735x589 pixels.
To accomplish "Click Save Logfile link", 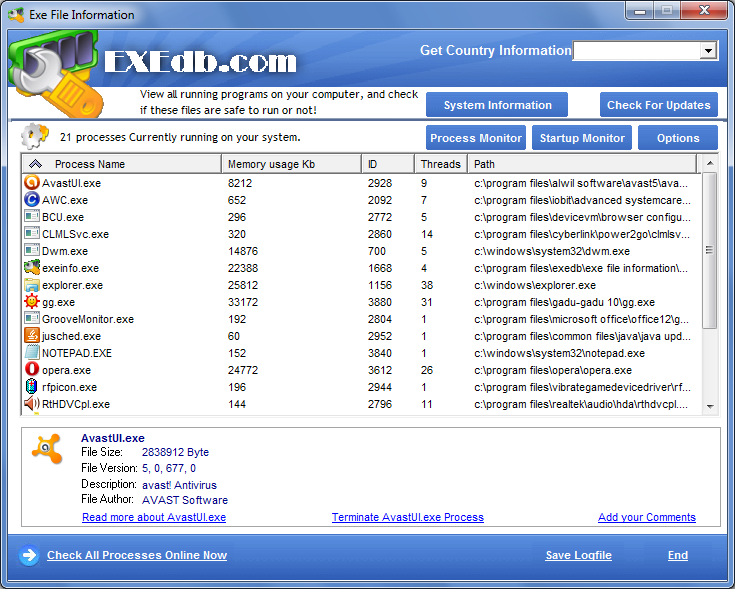I will [x=578, y=555].
